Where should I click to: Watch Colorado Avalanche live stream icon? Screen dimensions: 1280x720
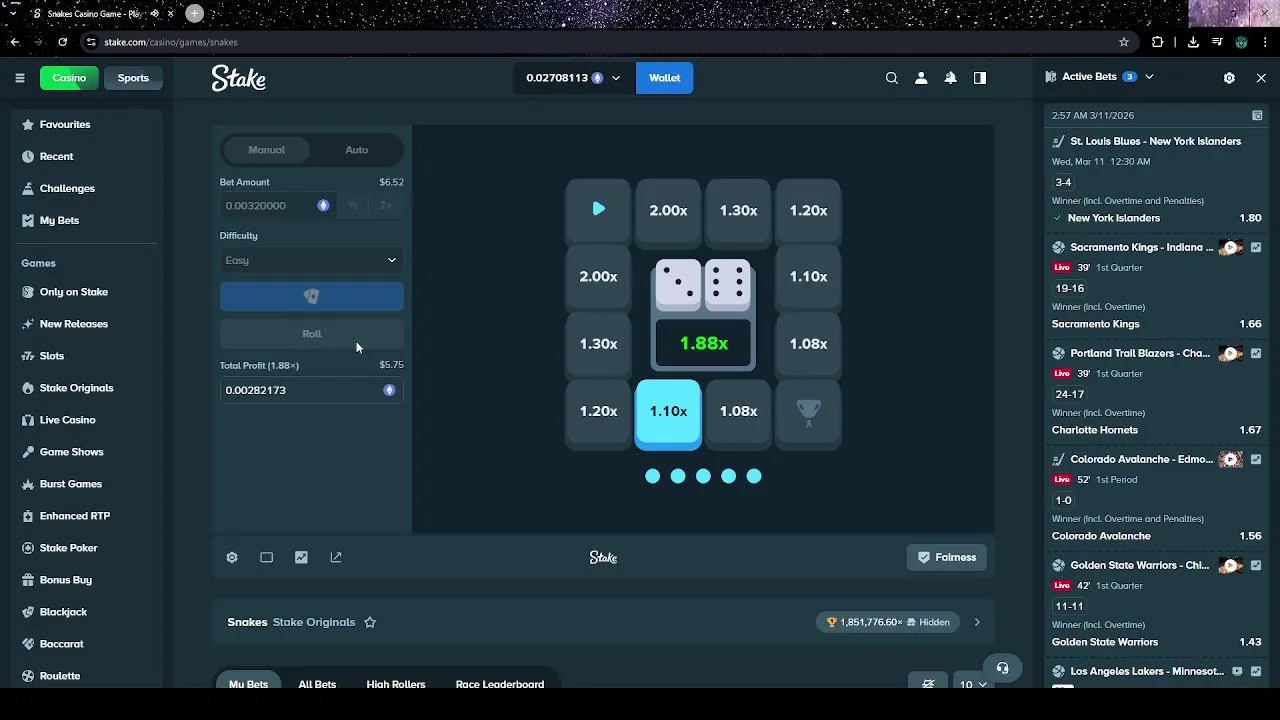pyautogui.click(x=1232, y=460)
